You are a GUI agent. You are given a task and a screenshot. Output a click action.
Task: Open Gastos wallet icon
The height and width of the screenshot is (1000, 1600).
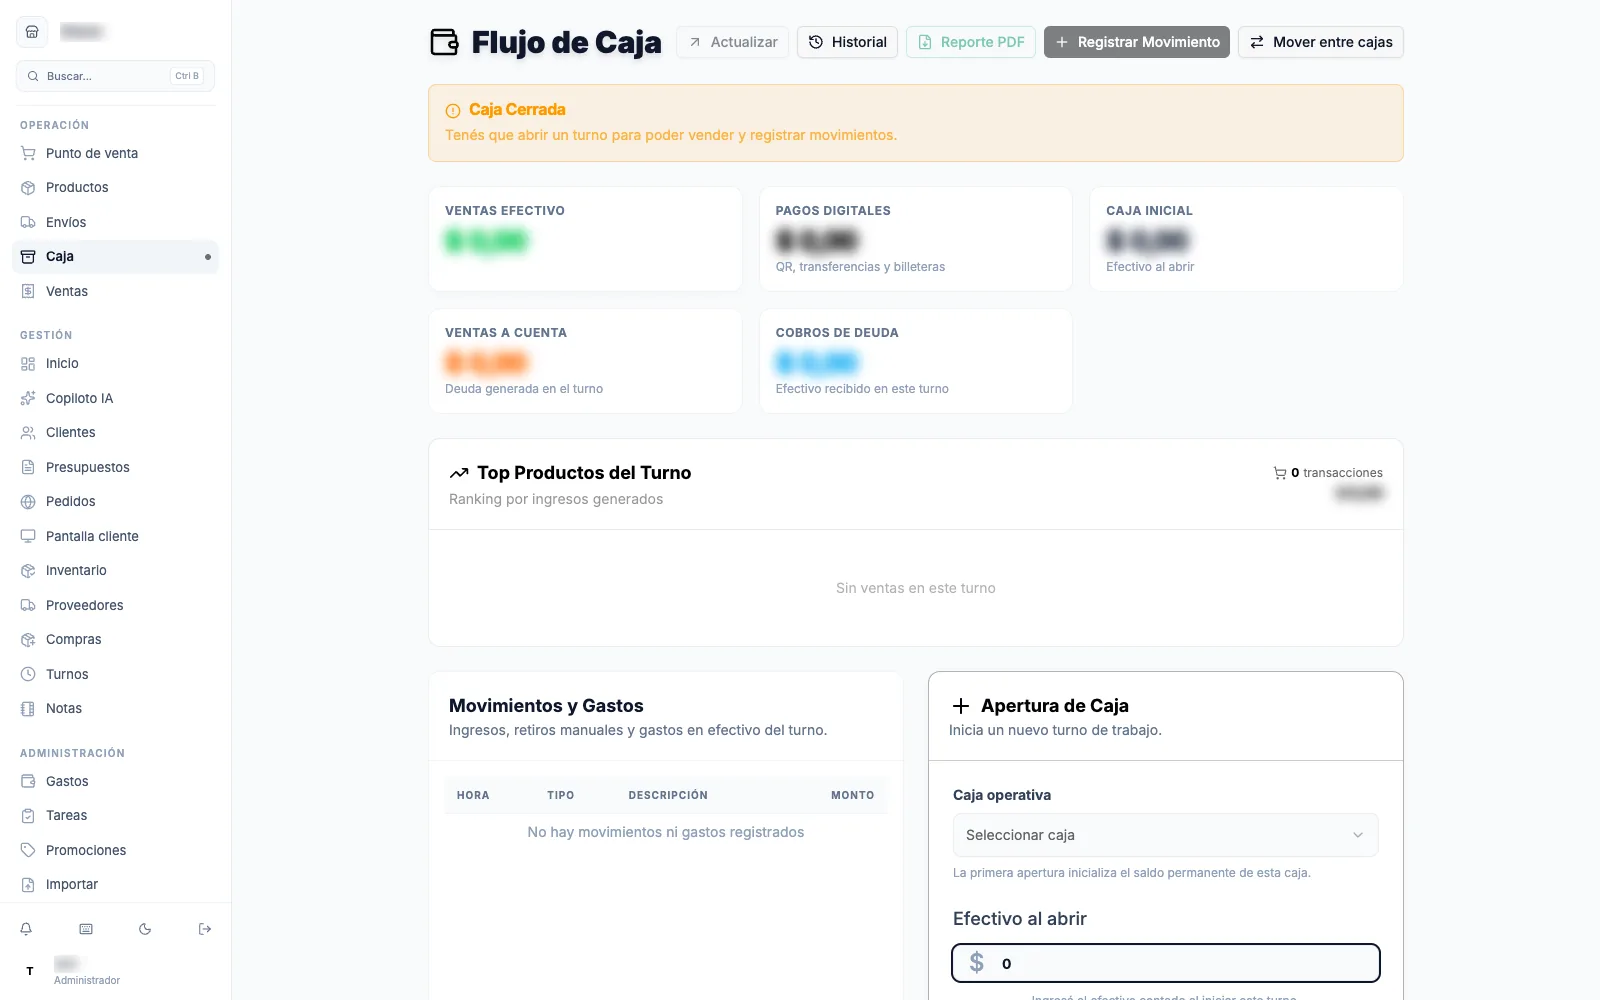28,781
